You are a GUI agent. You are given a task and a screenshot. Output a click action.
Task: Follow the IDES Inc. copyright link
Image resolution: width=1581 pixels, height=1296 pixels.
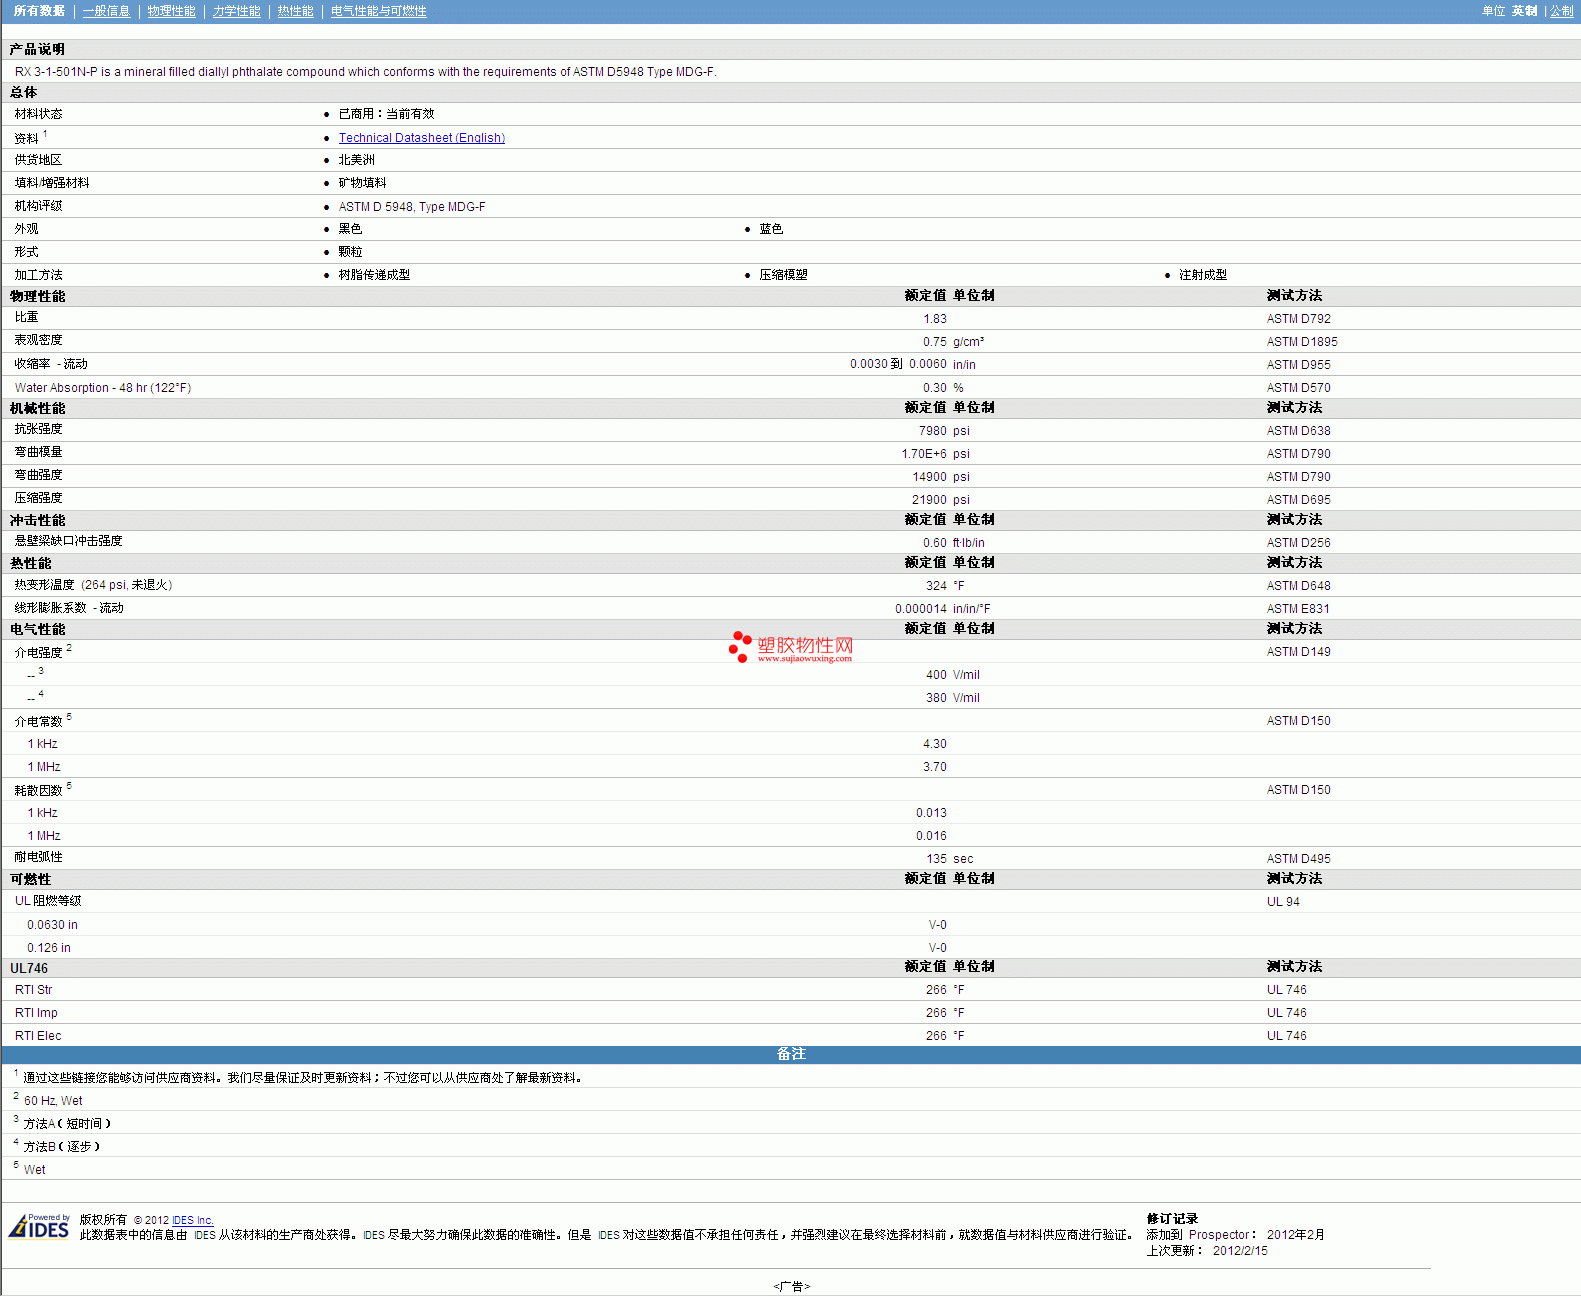pos(193,1220)
